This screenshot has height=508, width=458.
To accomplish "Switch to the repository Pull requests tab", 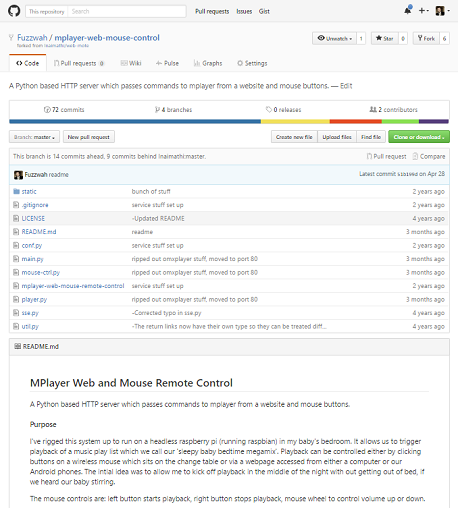I will [x=79, y=63].
